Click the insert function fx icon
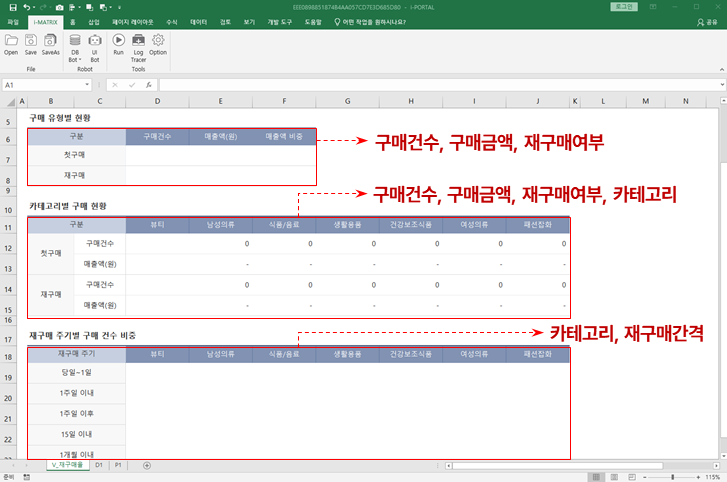 pyautogui.click(x=148, y=85)
